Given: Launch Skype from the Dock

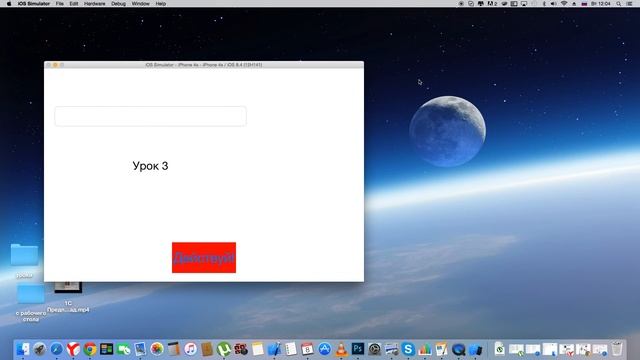Looking at the screenshot, I should click(x=408, y=349).
